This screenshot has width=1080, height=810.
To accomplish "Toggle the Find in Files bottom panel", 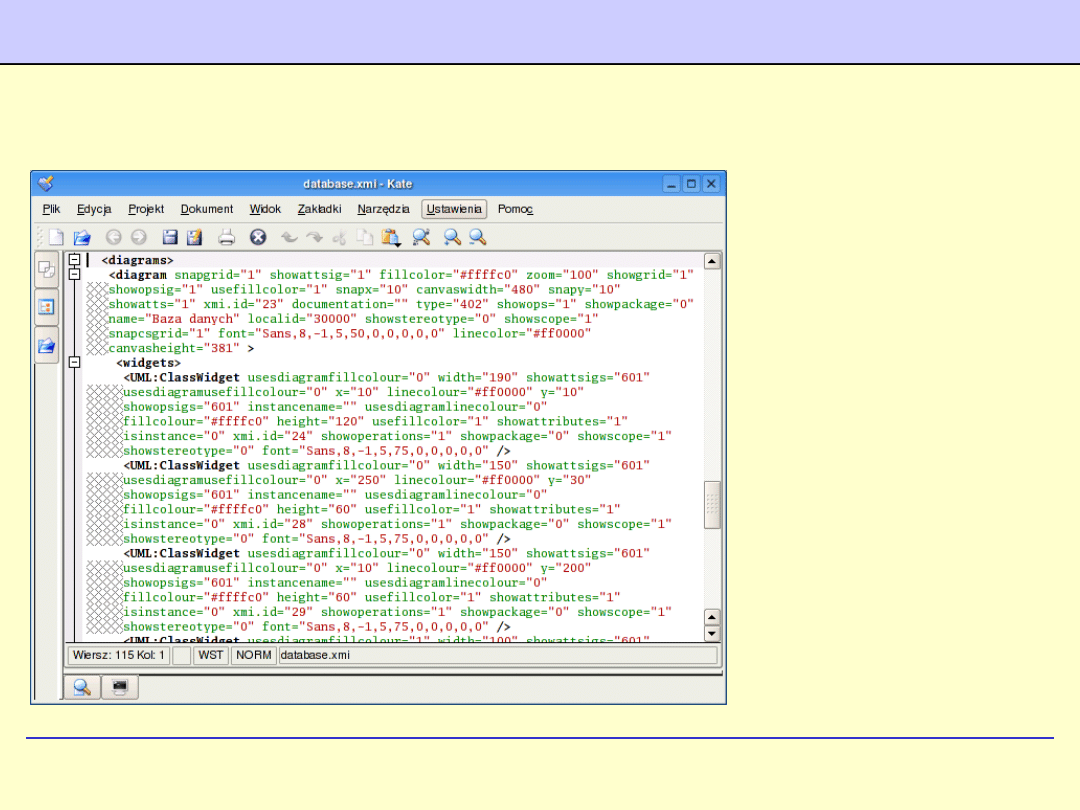I will pos(82,687).
